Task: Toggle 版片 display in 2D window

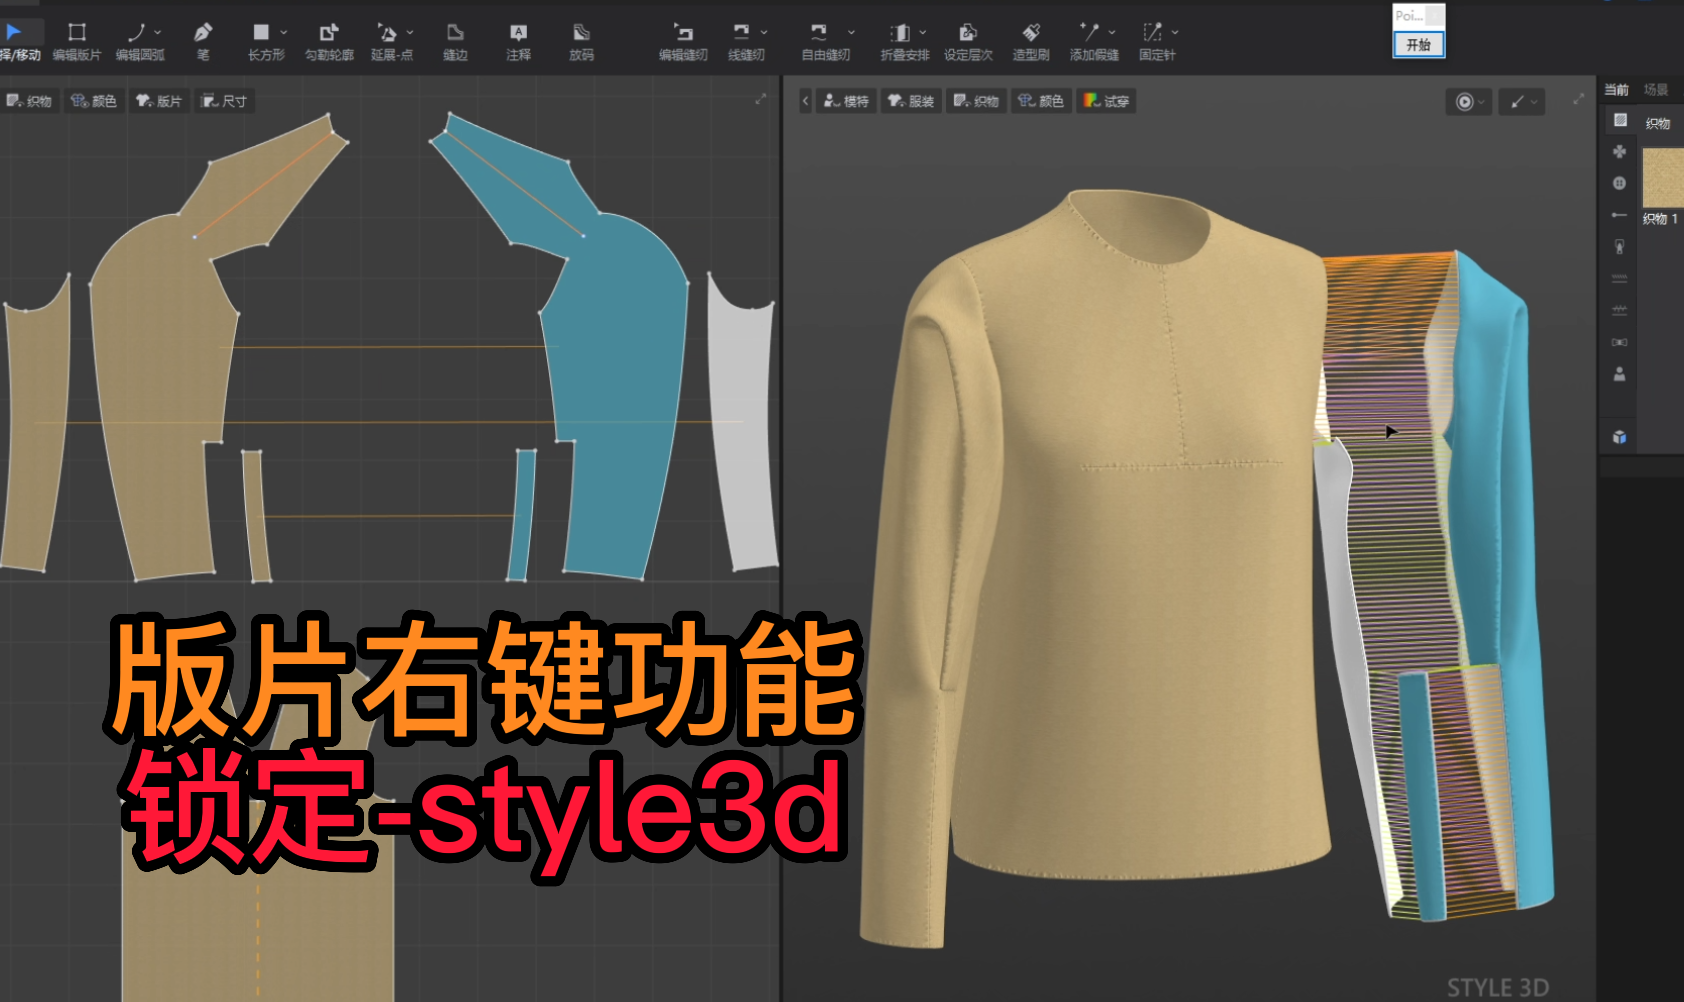Action: [159, 101]
